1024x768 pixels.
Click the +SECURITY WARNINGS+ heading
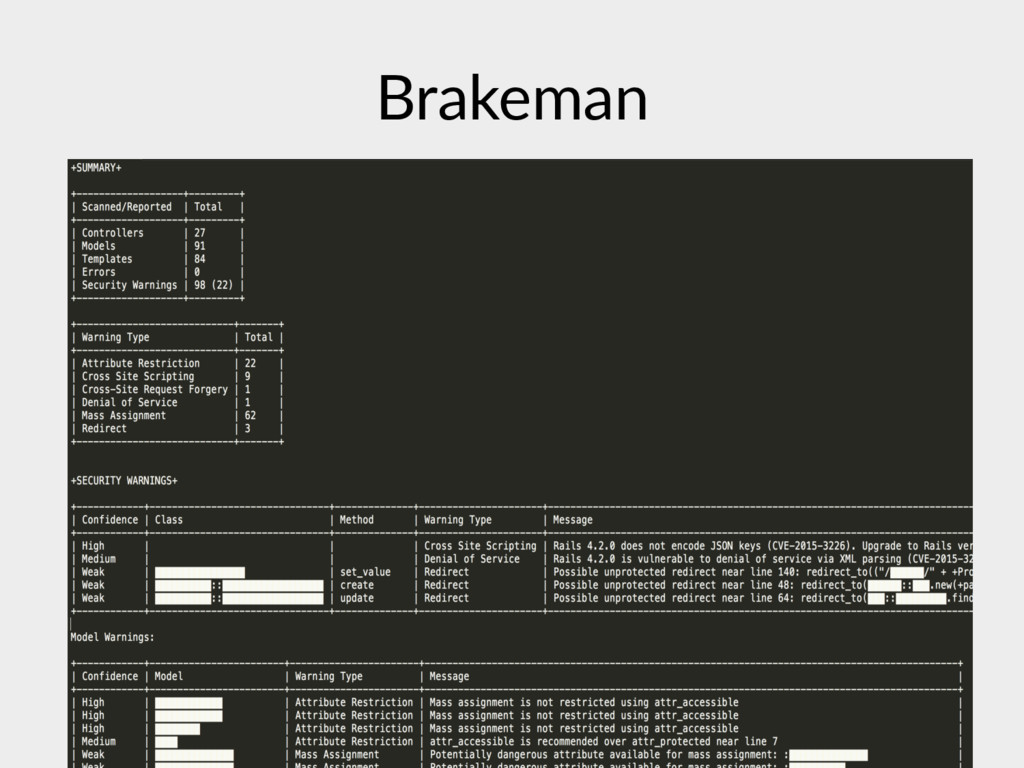124,481
